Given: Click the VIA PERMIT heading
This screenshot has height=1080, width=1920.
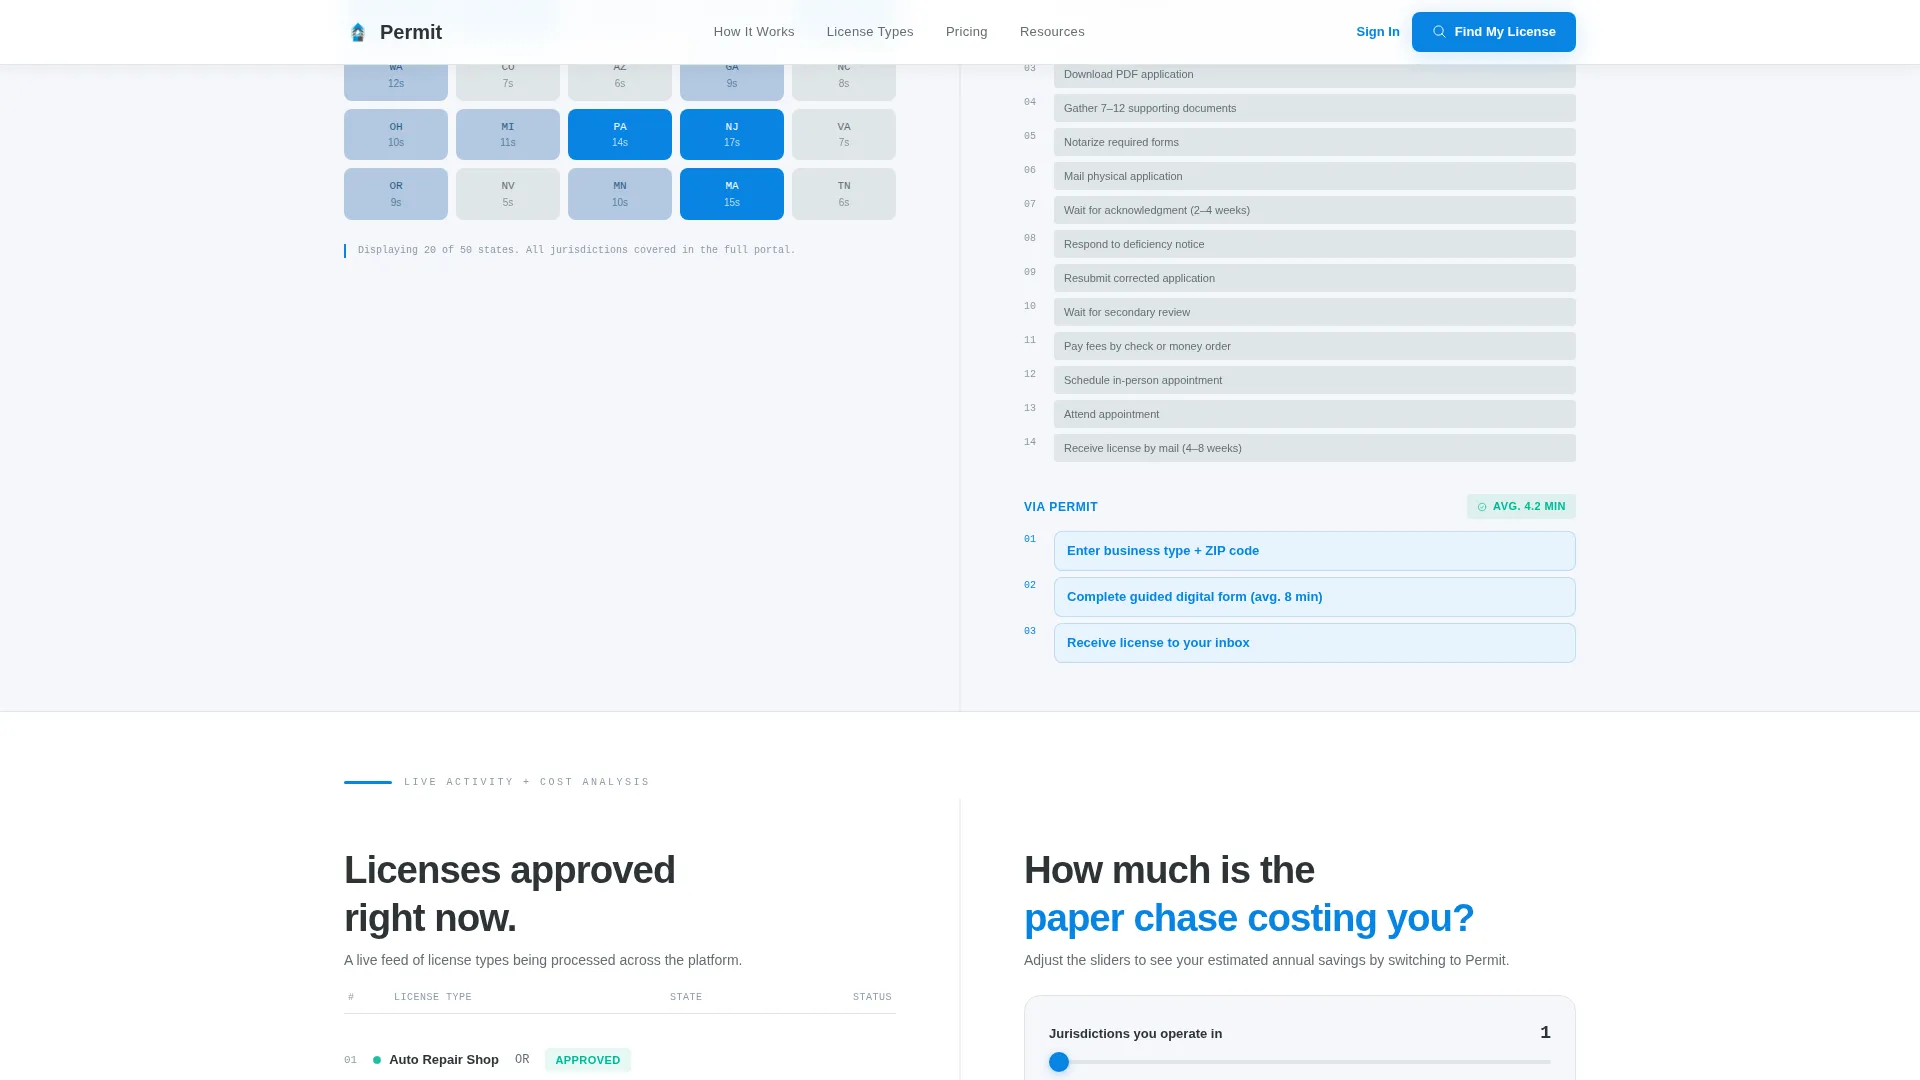Looking at the screenshot, I should click(1061, 507).
